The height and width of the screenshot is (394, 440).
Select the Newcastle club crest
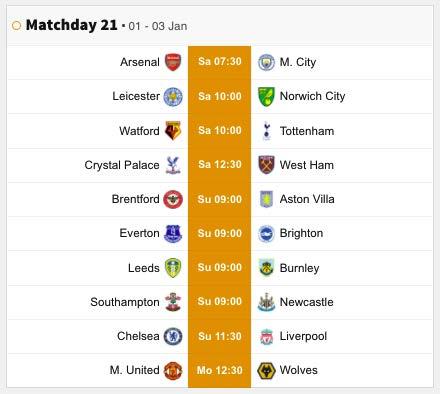tap(266, 302)
